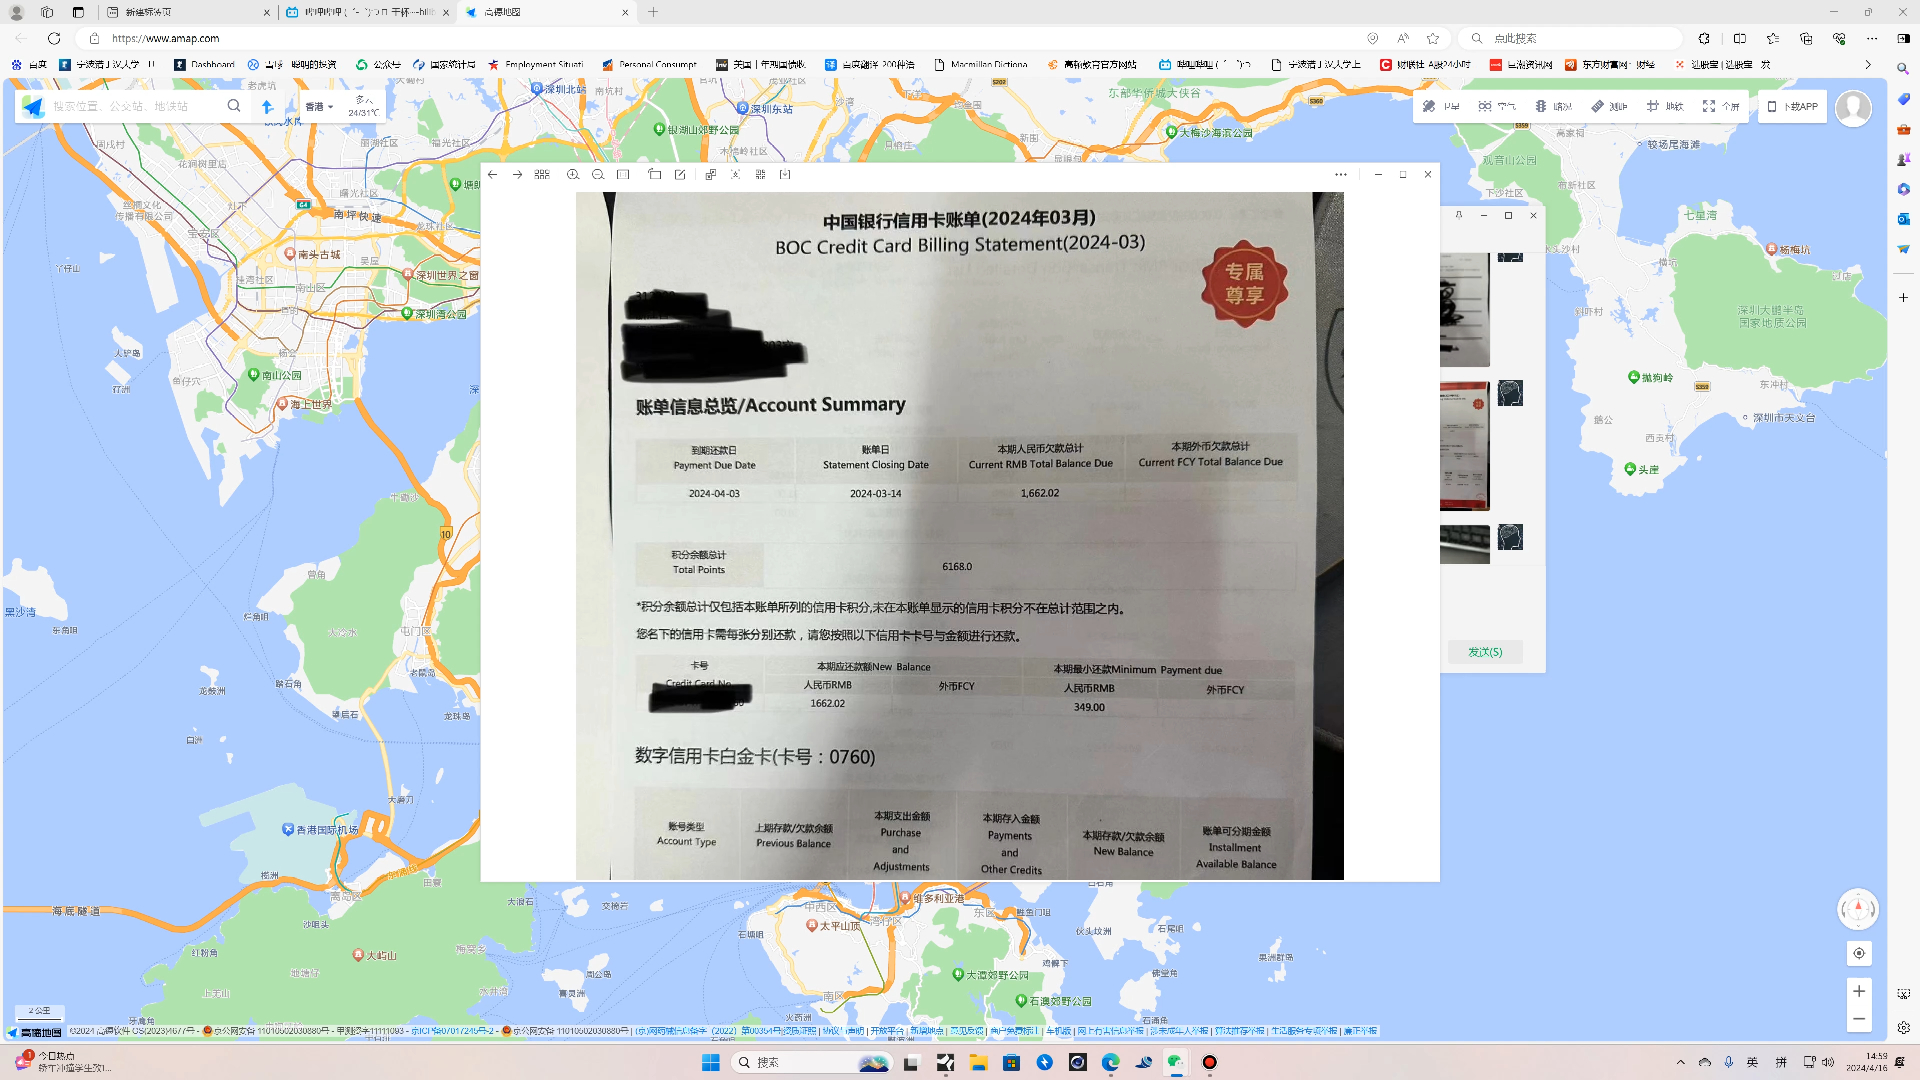
Task: Zoom in the map with plus button
Action: (x=1859, y=991)
